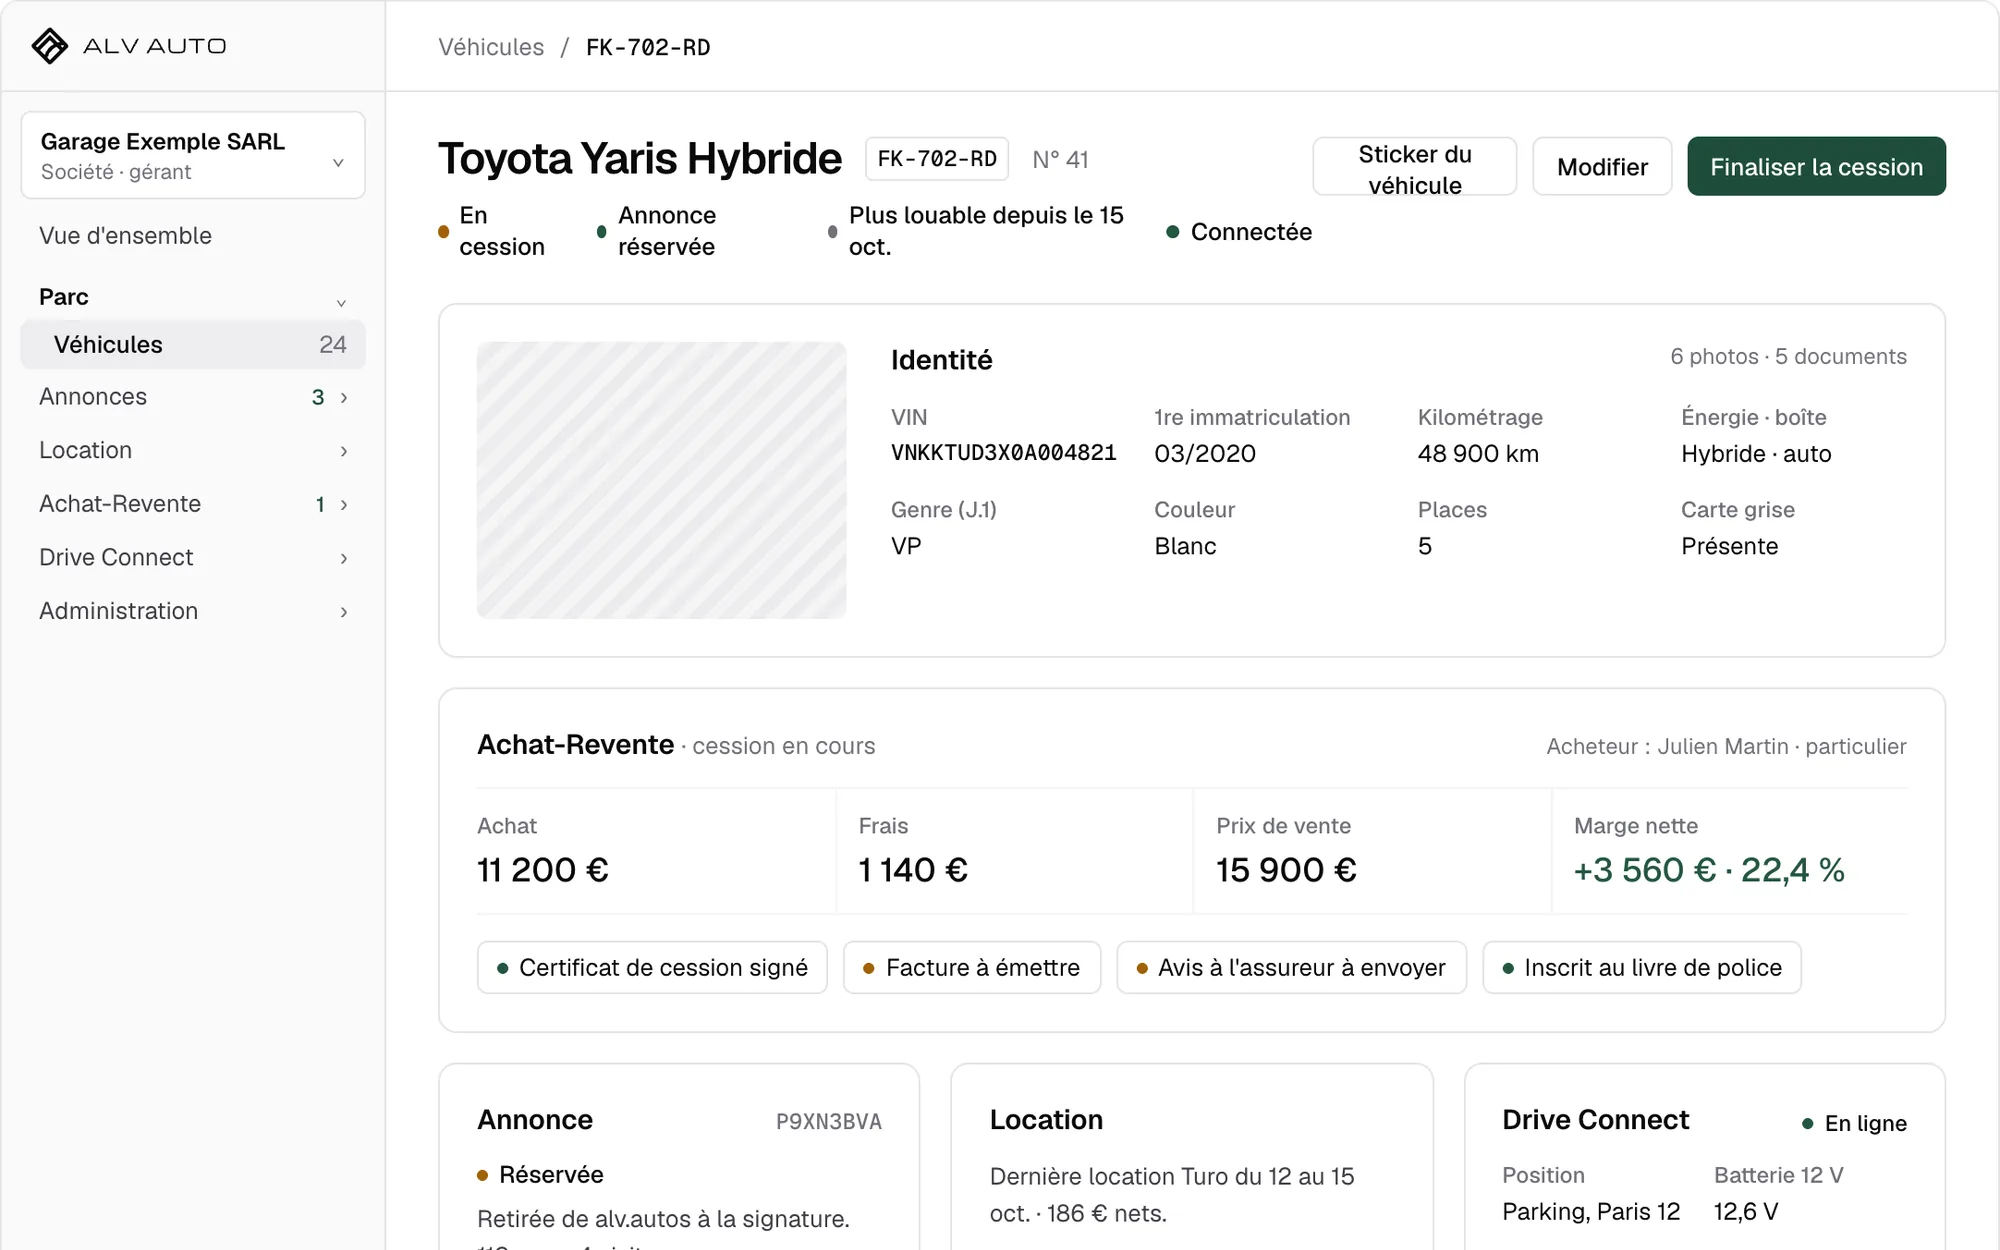
Task: Click the 'Certificat de cession signé' chip
Action: [652, 967]
